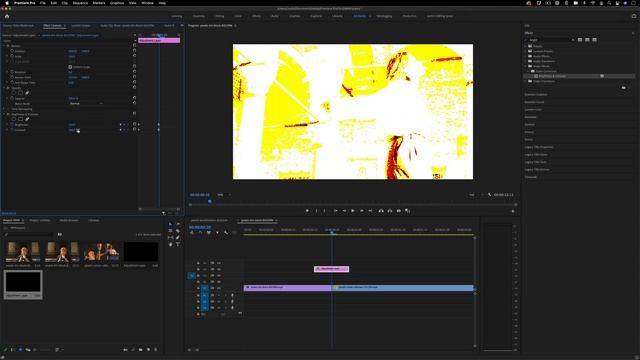Toggle Opacity animation stopwatch
The height and width of the screenshot is (360, 640).
(x=12, y=98)
